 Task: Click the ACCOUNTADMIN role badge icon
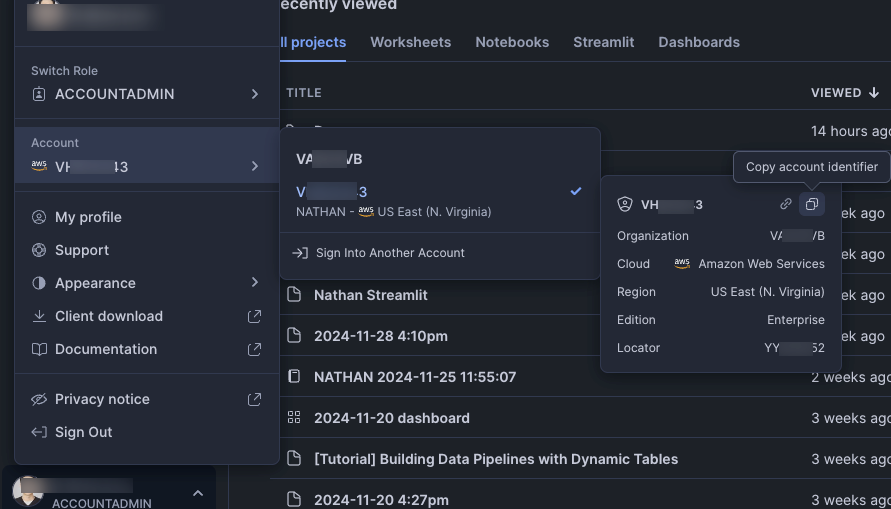pos(39,94)
